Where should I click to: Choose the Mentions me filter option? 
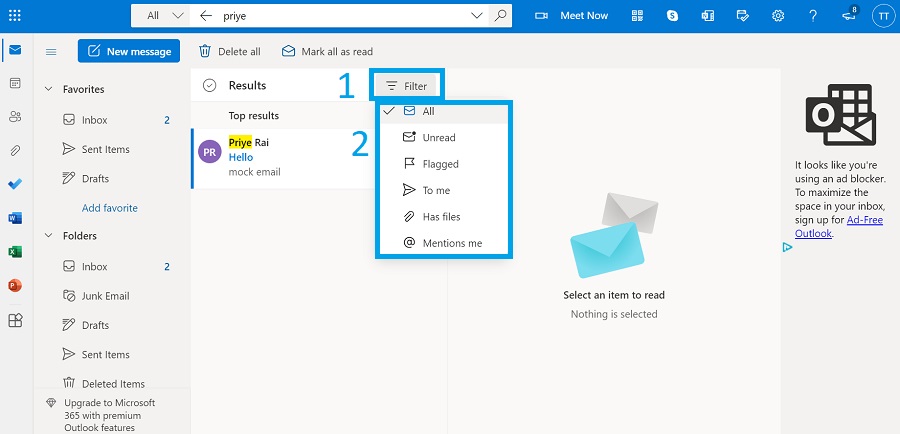(x=444, y=243)
